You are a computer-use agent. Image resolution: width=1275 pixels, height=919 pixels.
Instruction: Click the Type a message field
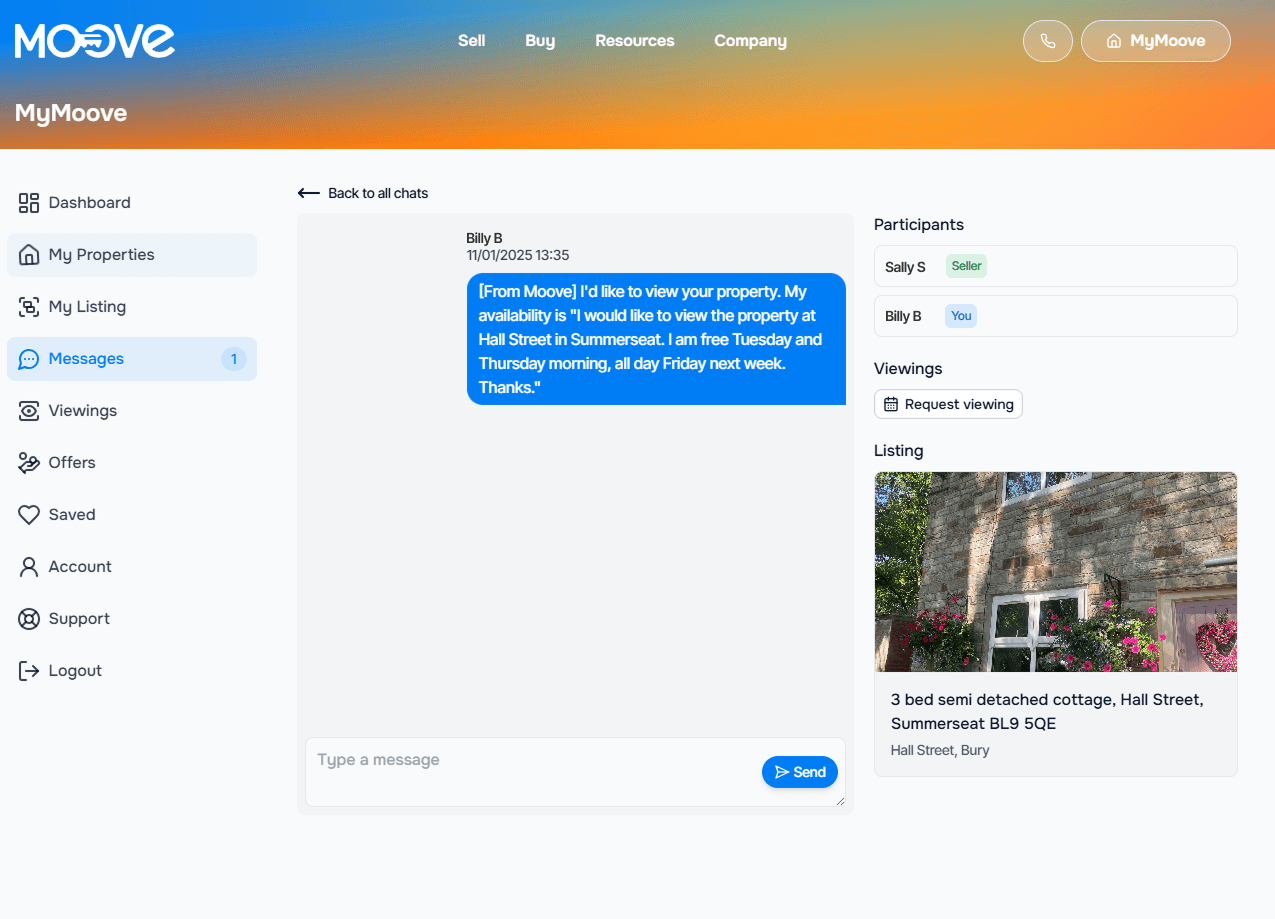pyautogui.click(x=530, y=771)
